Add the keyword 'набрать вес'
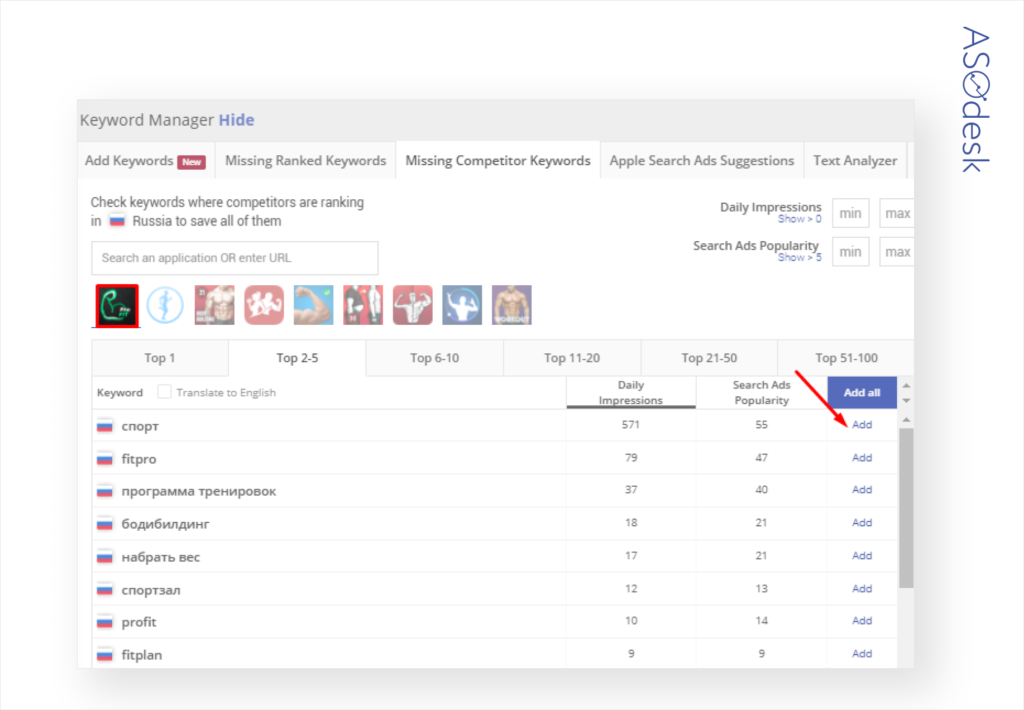The width and height of the screenshot is (1024, 710). [x=862, y=556]
